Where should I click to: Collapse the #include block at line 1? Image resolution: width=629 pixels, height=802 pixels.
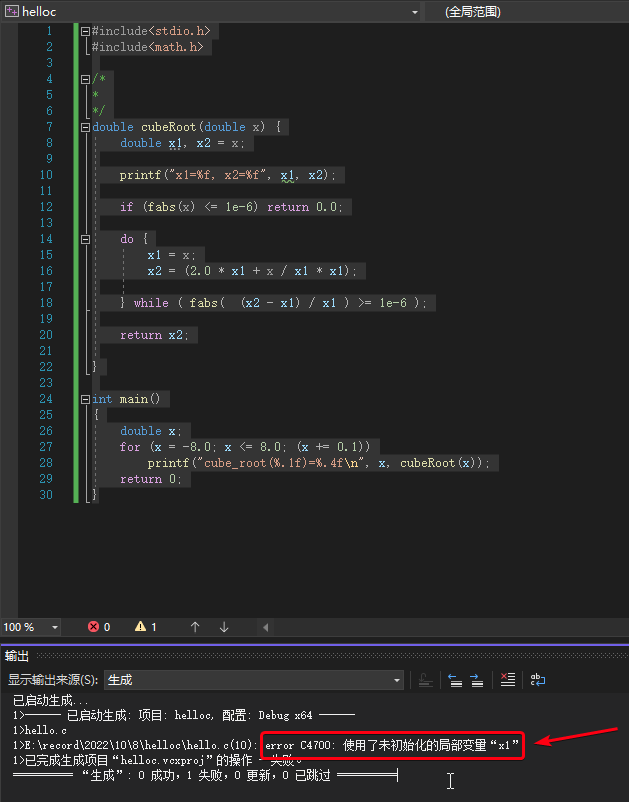point(85,32)
